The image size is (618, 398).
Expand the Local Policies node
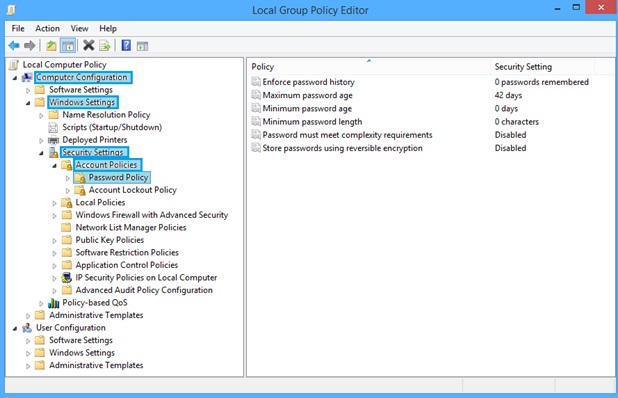click(54, 203)
